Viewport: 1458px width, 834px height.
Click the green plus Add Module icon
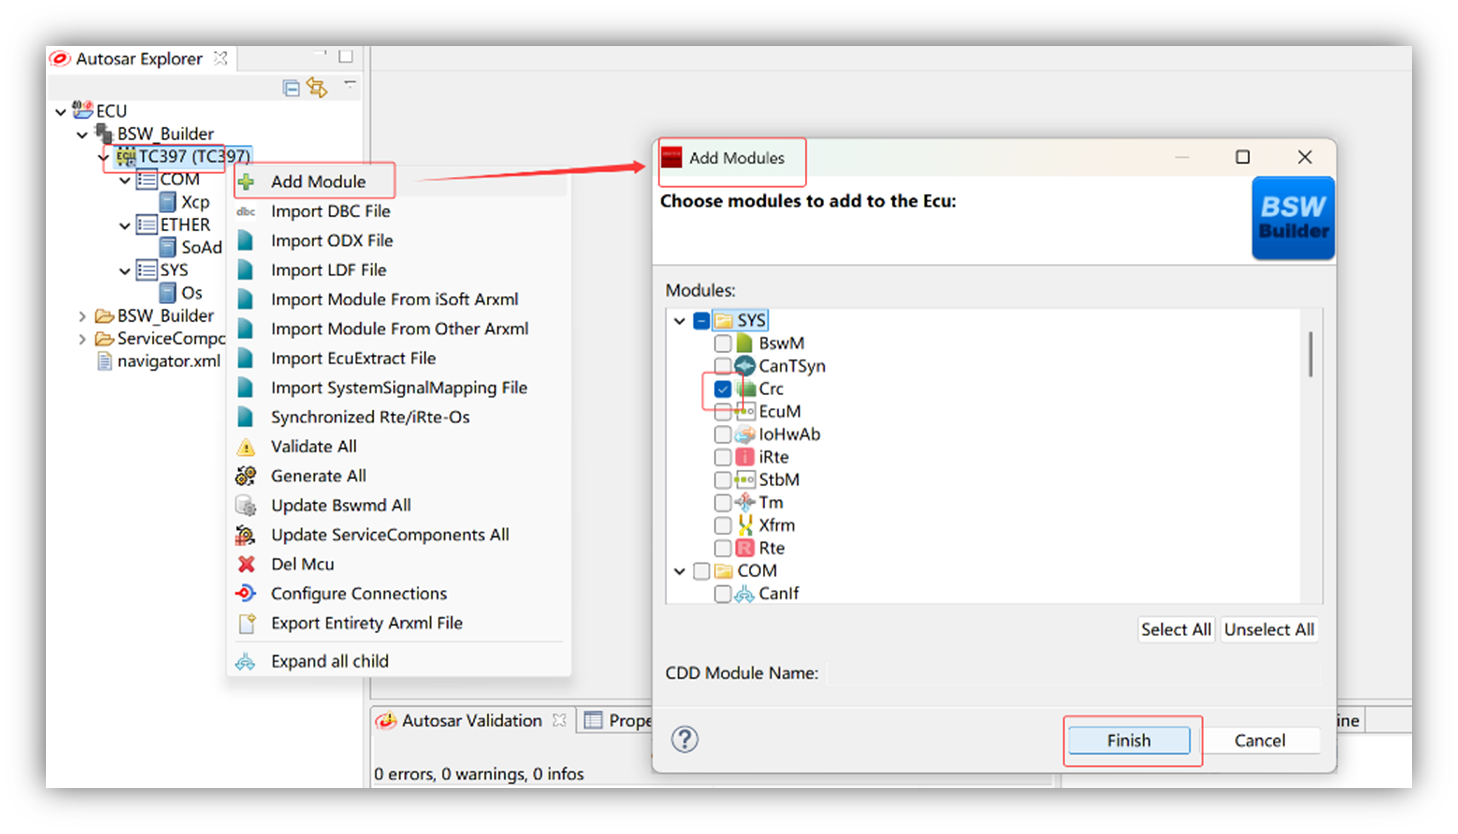(246, 182)
